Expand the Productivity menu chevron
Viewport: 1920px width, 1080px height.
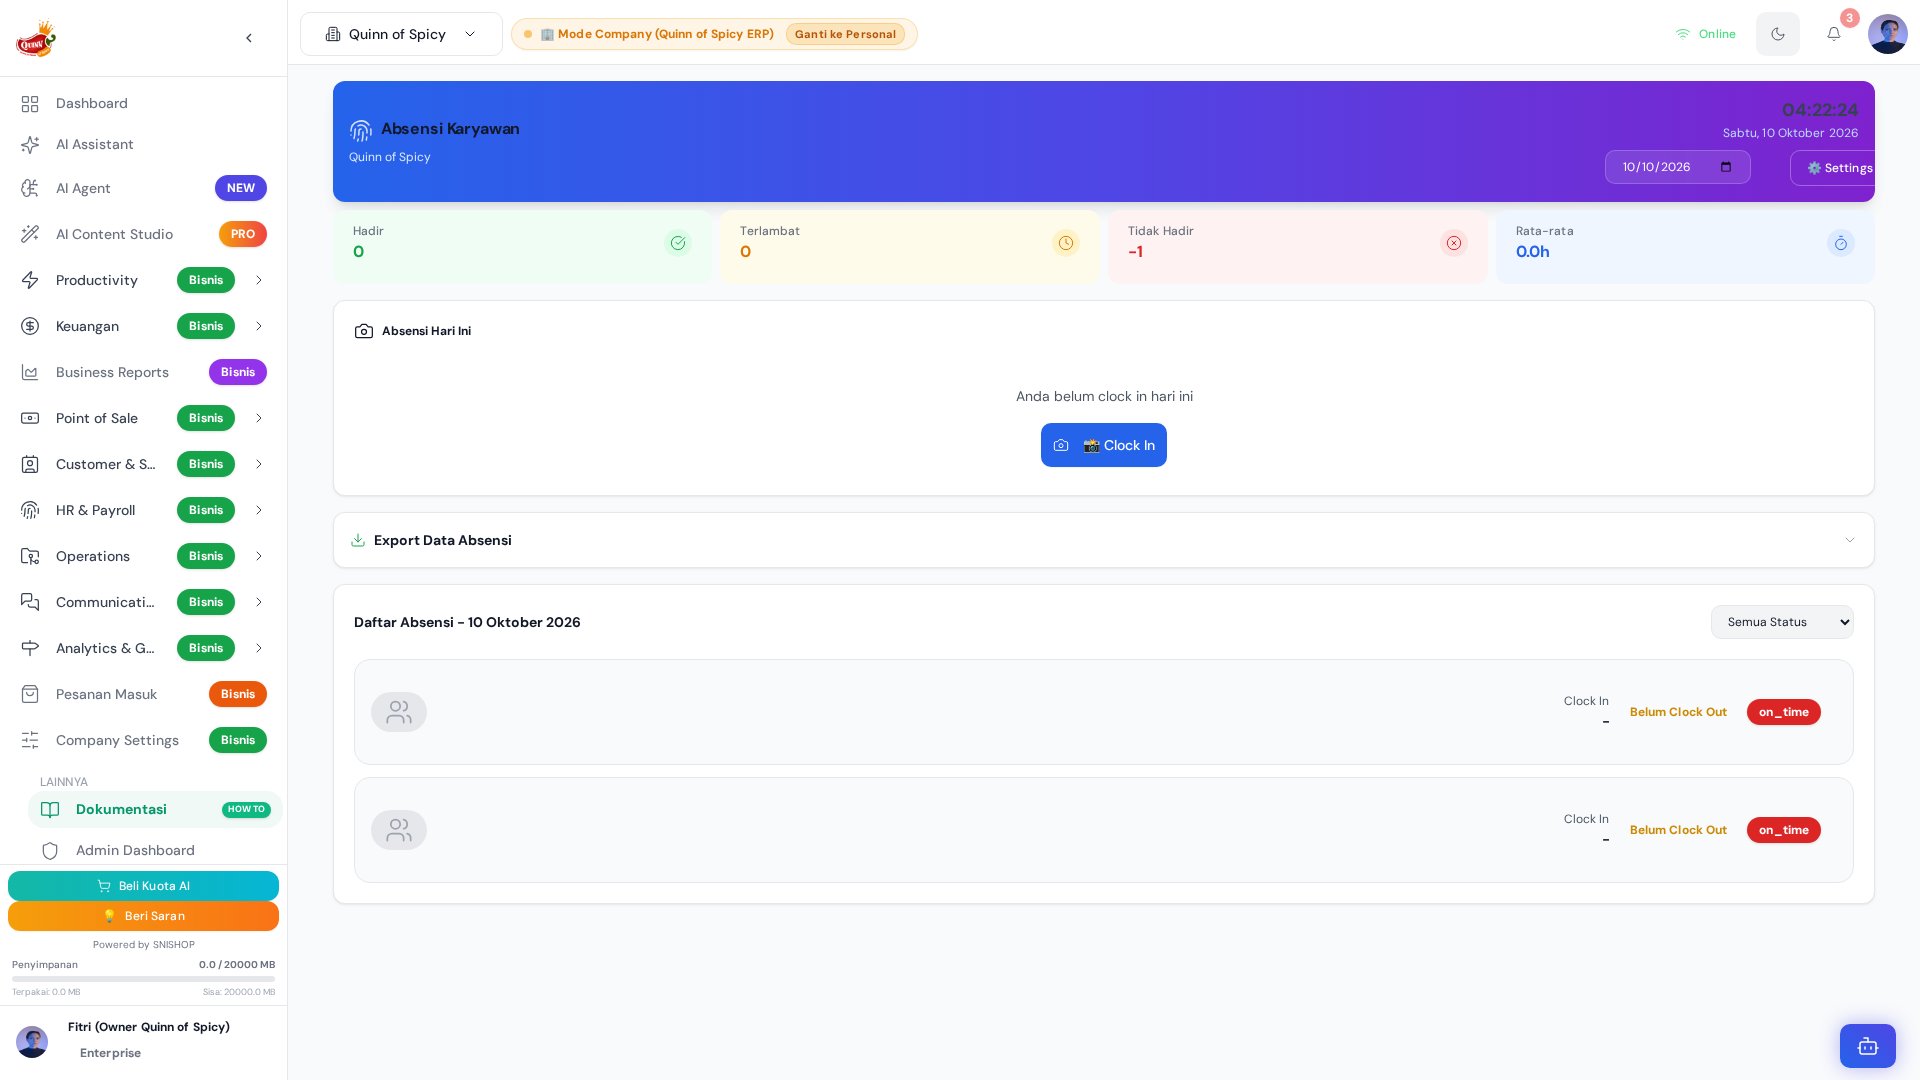coord(259,280)
